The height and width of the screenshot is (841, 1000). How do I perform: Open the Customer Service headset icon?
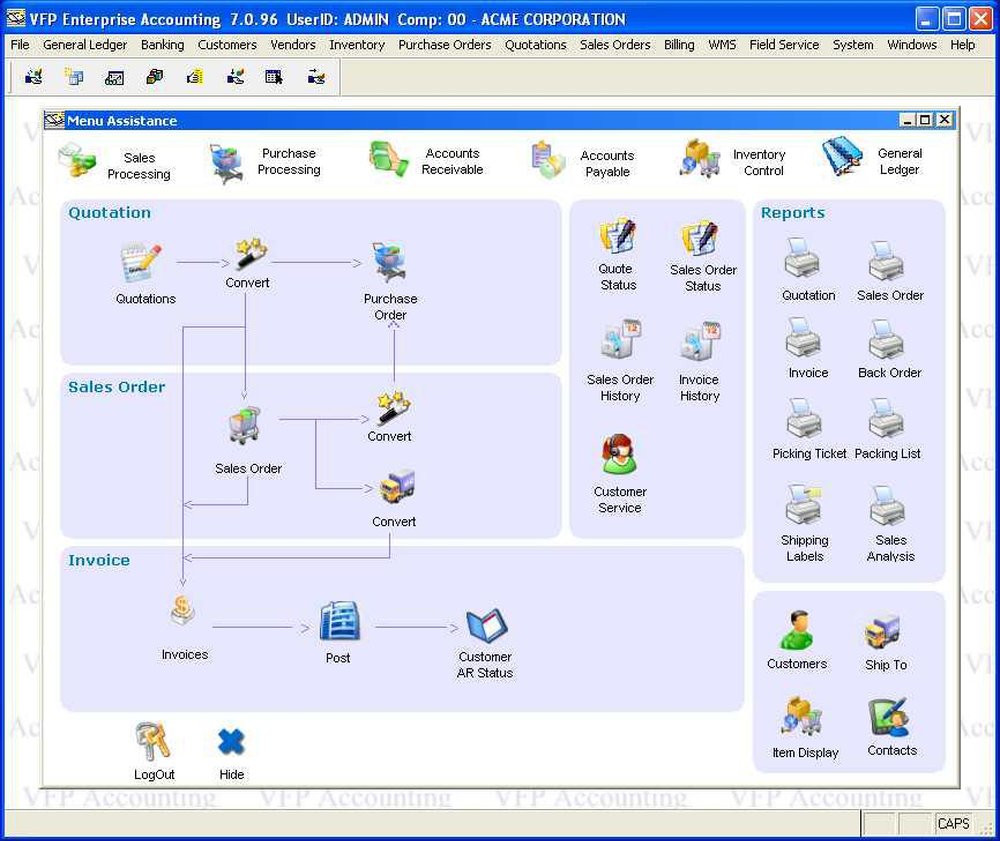pyautogui.click(x=619, y=455)
